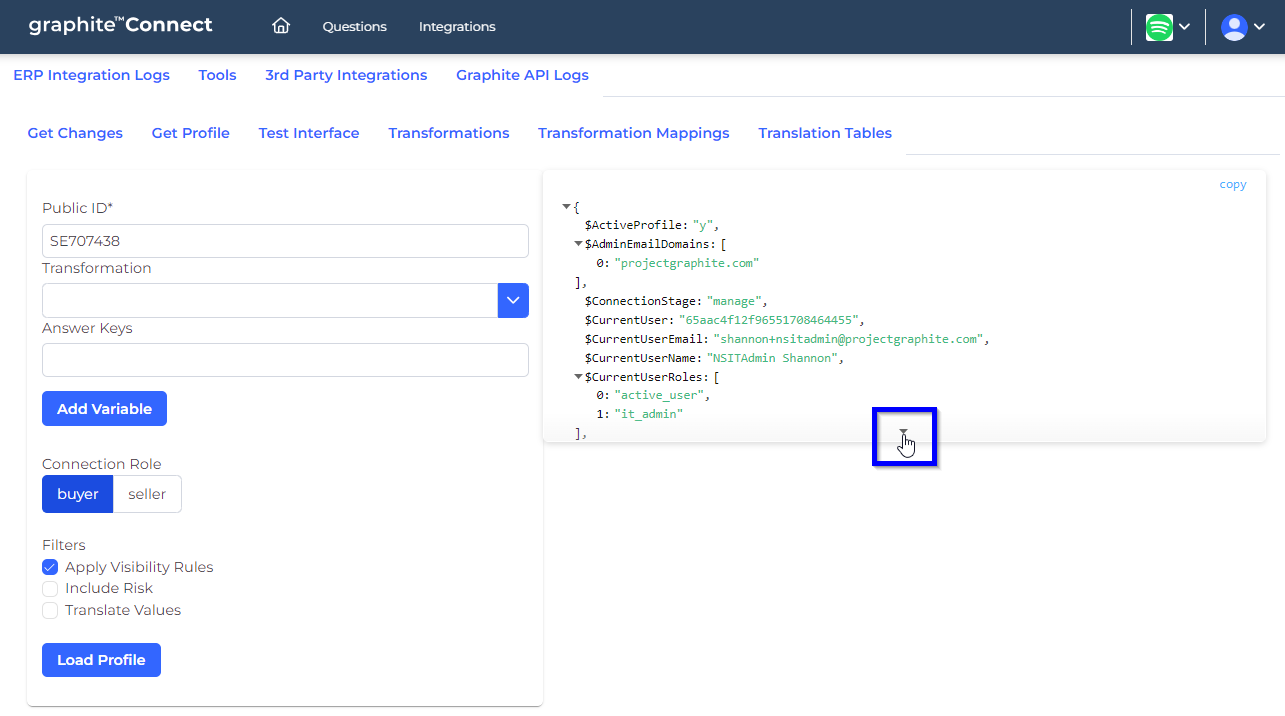Image resolution: width=1285 pixels, height=716 pixels.
Task: Enable the Include Risk filter
Action: pyautogui.click(x=50, y=588)
